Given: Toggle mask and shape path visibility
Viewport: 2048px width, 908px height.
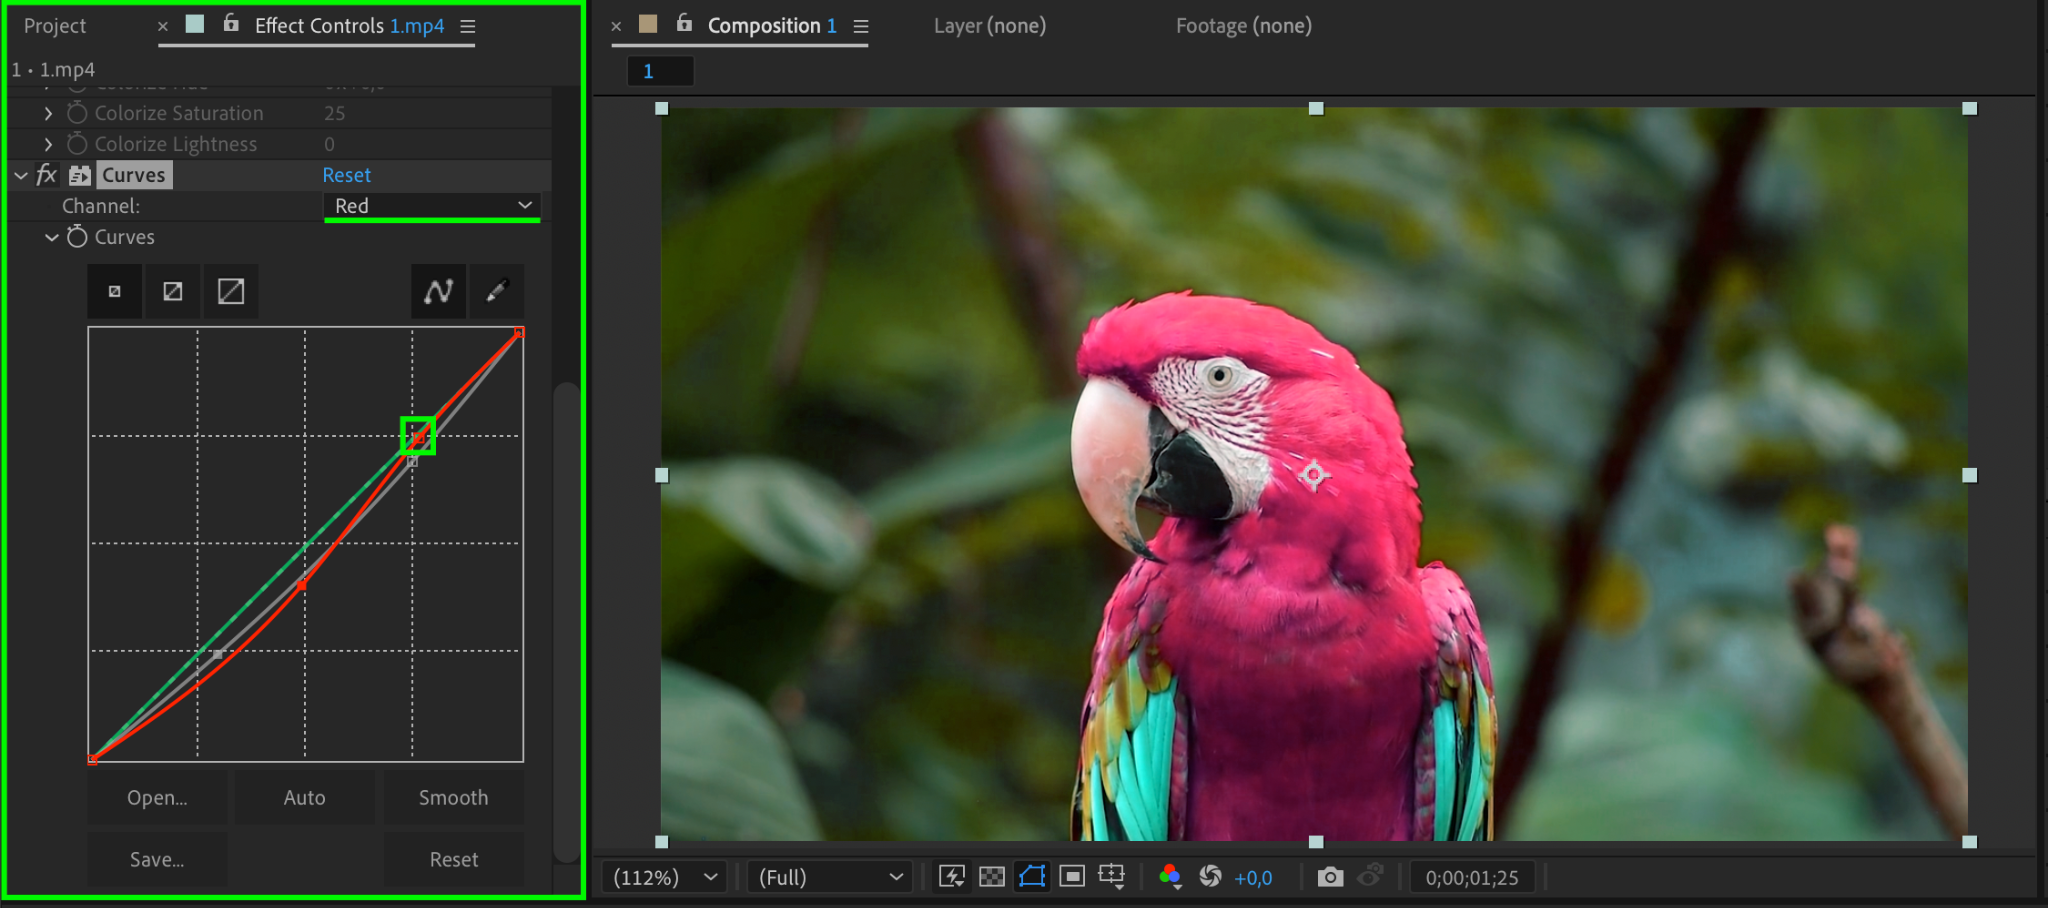Looking at the screenshot, I should click(1031, 877).
